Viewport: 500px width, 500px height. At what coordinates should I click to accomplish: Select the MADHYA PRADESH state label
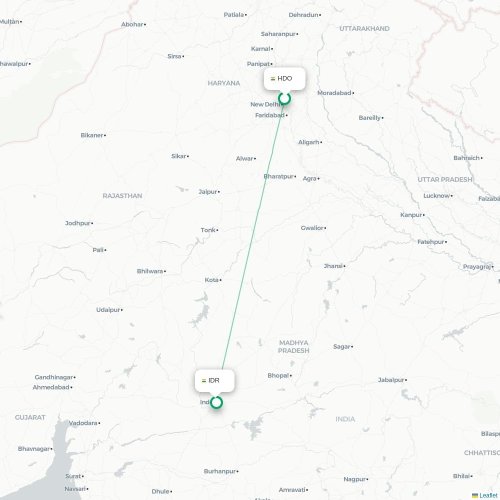(293, 347)
